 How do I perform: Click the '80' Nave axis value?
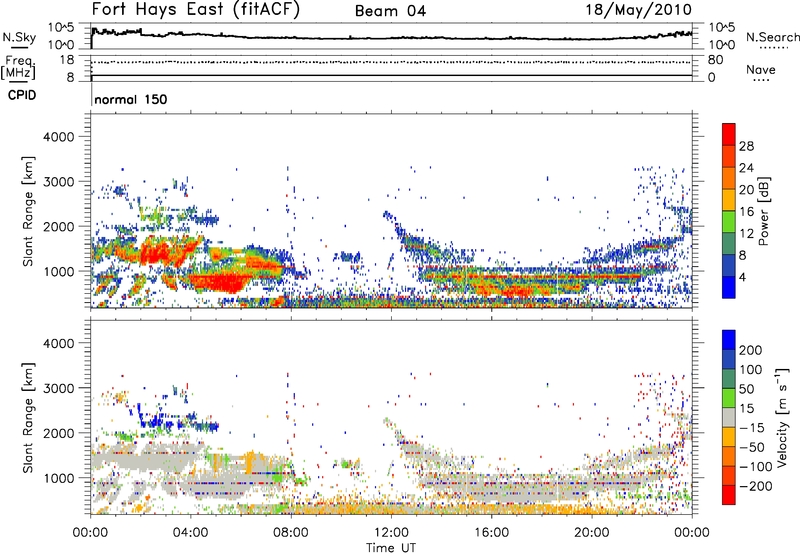(x=715, y=60)
